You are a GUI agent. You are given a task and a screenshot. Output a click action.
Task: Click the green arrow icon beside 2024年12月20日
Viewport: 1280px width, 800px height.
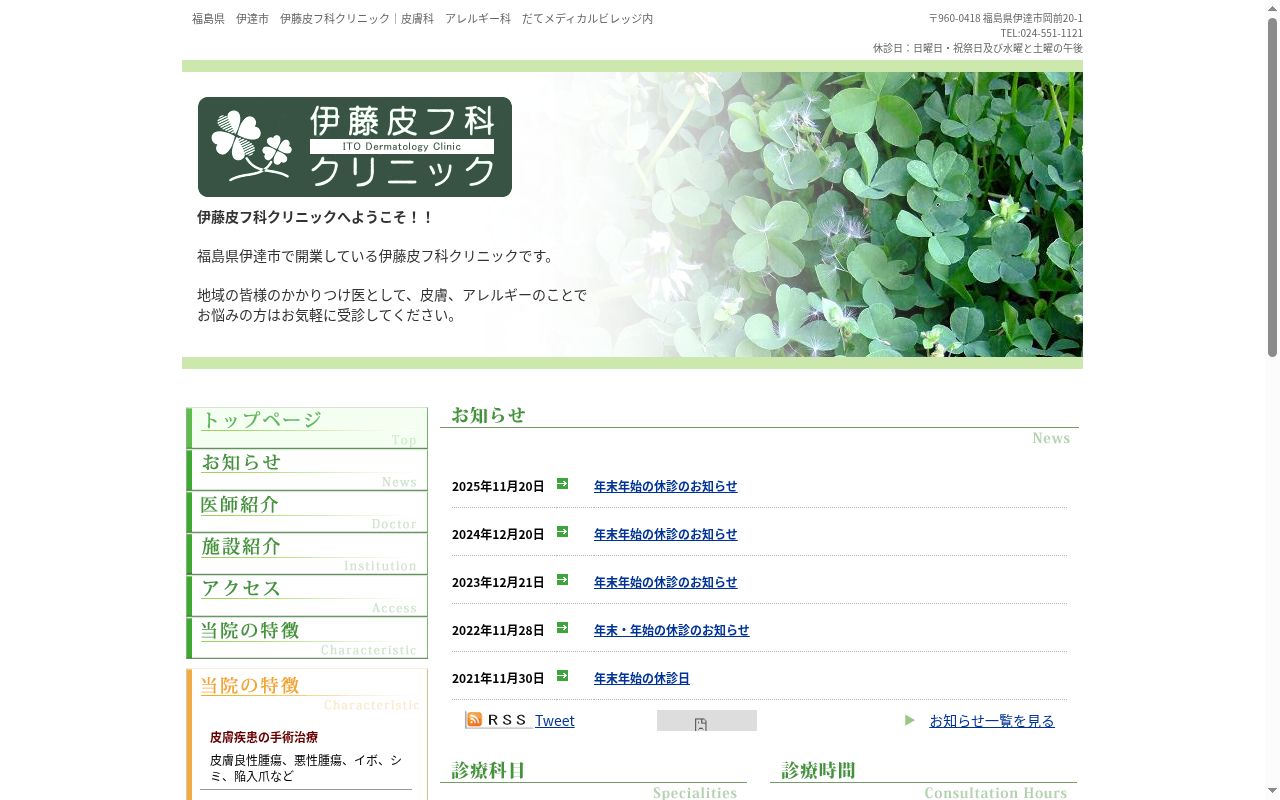[562, 532]
